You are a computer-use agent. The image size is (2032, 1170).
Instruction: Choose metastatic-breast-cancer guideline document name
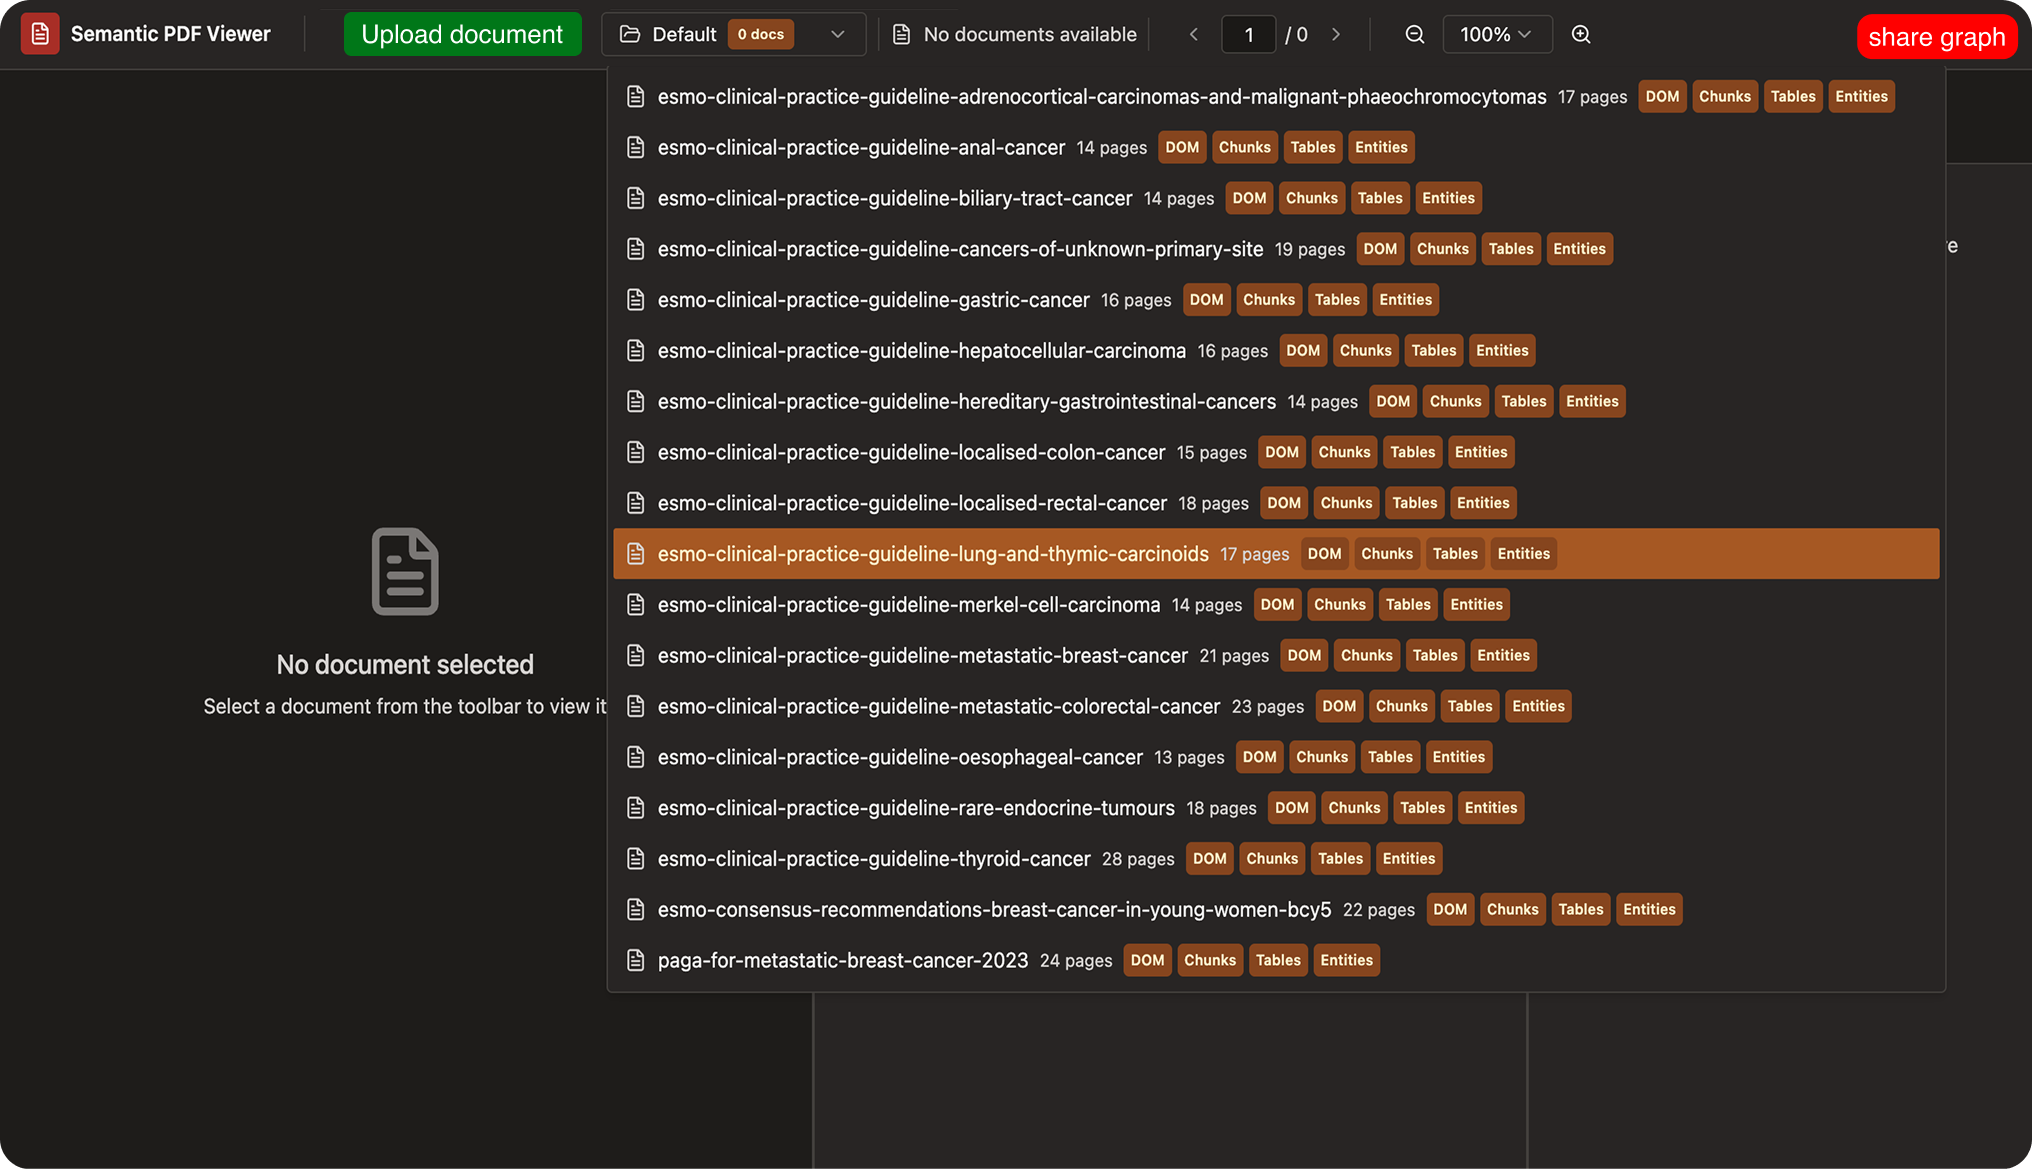coord(923,656)
